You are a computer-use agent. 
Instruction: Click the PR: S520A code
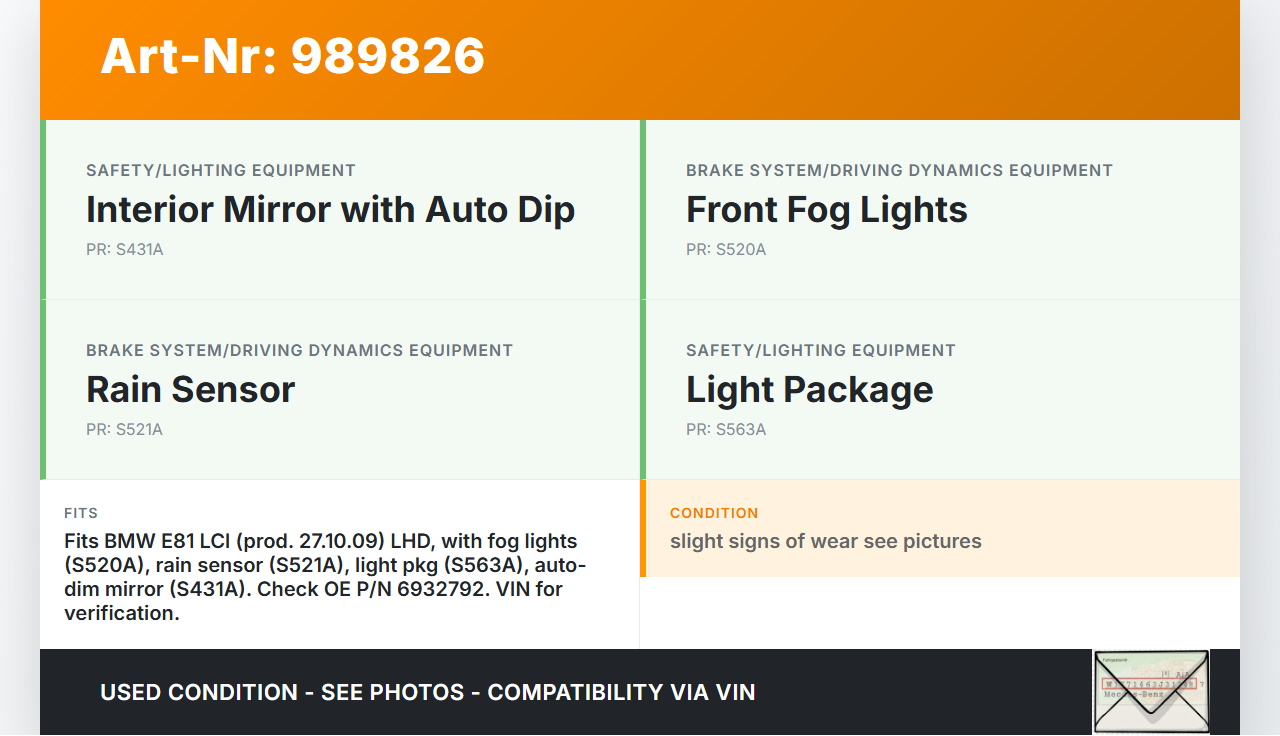(725, 250)
